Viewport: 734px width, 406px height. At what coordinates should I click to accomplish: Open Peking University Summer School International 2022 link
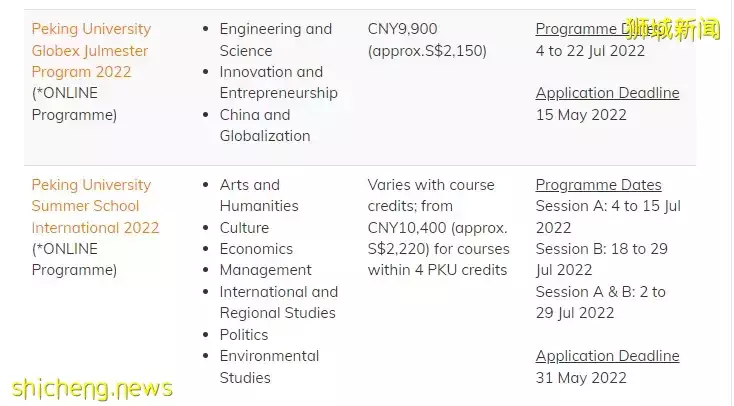tap(95, 206)
